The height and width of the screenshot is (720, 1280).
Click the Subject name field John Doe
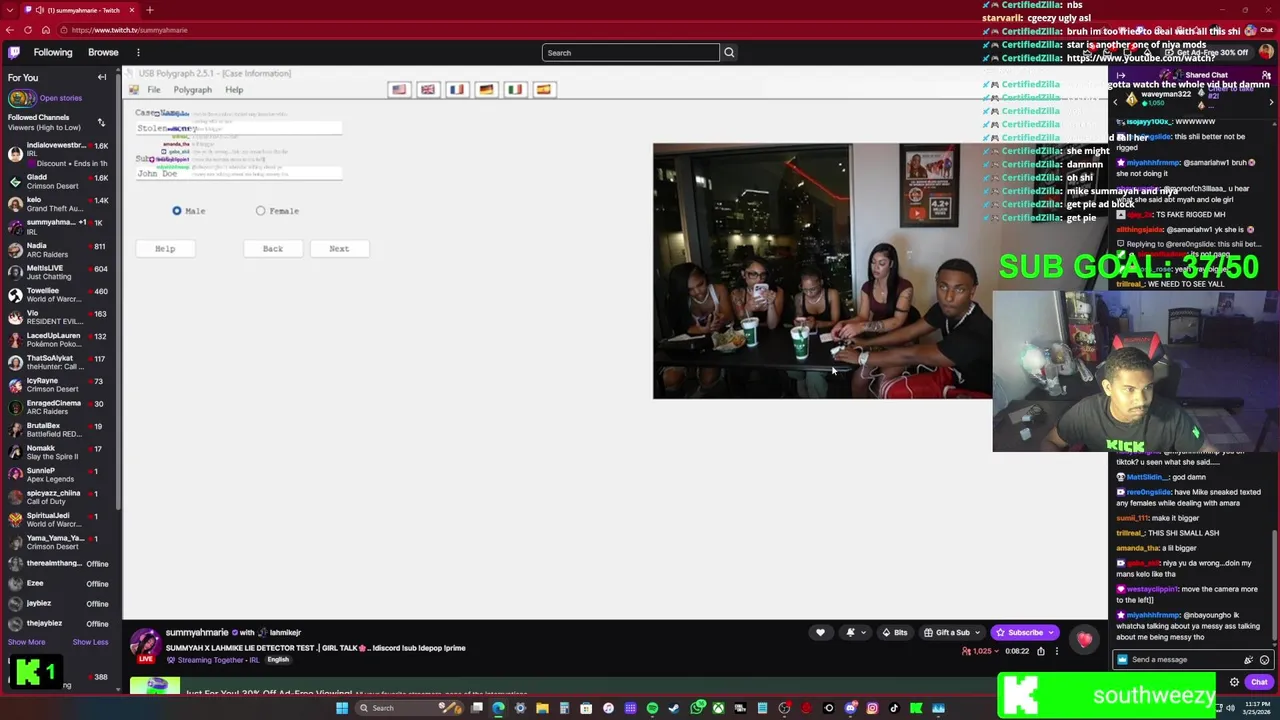pyautogui.click(x=239, y=174)
